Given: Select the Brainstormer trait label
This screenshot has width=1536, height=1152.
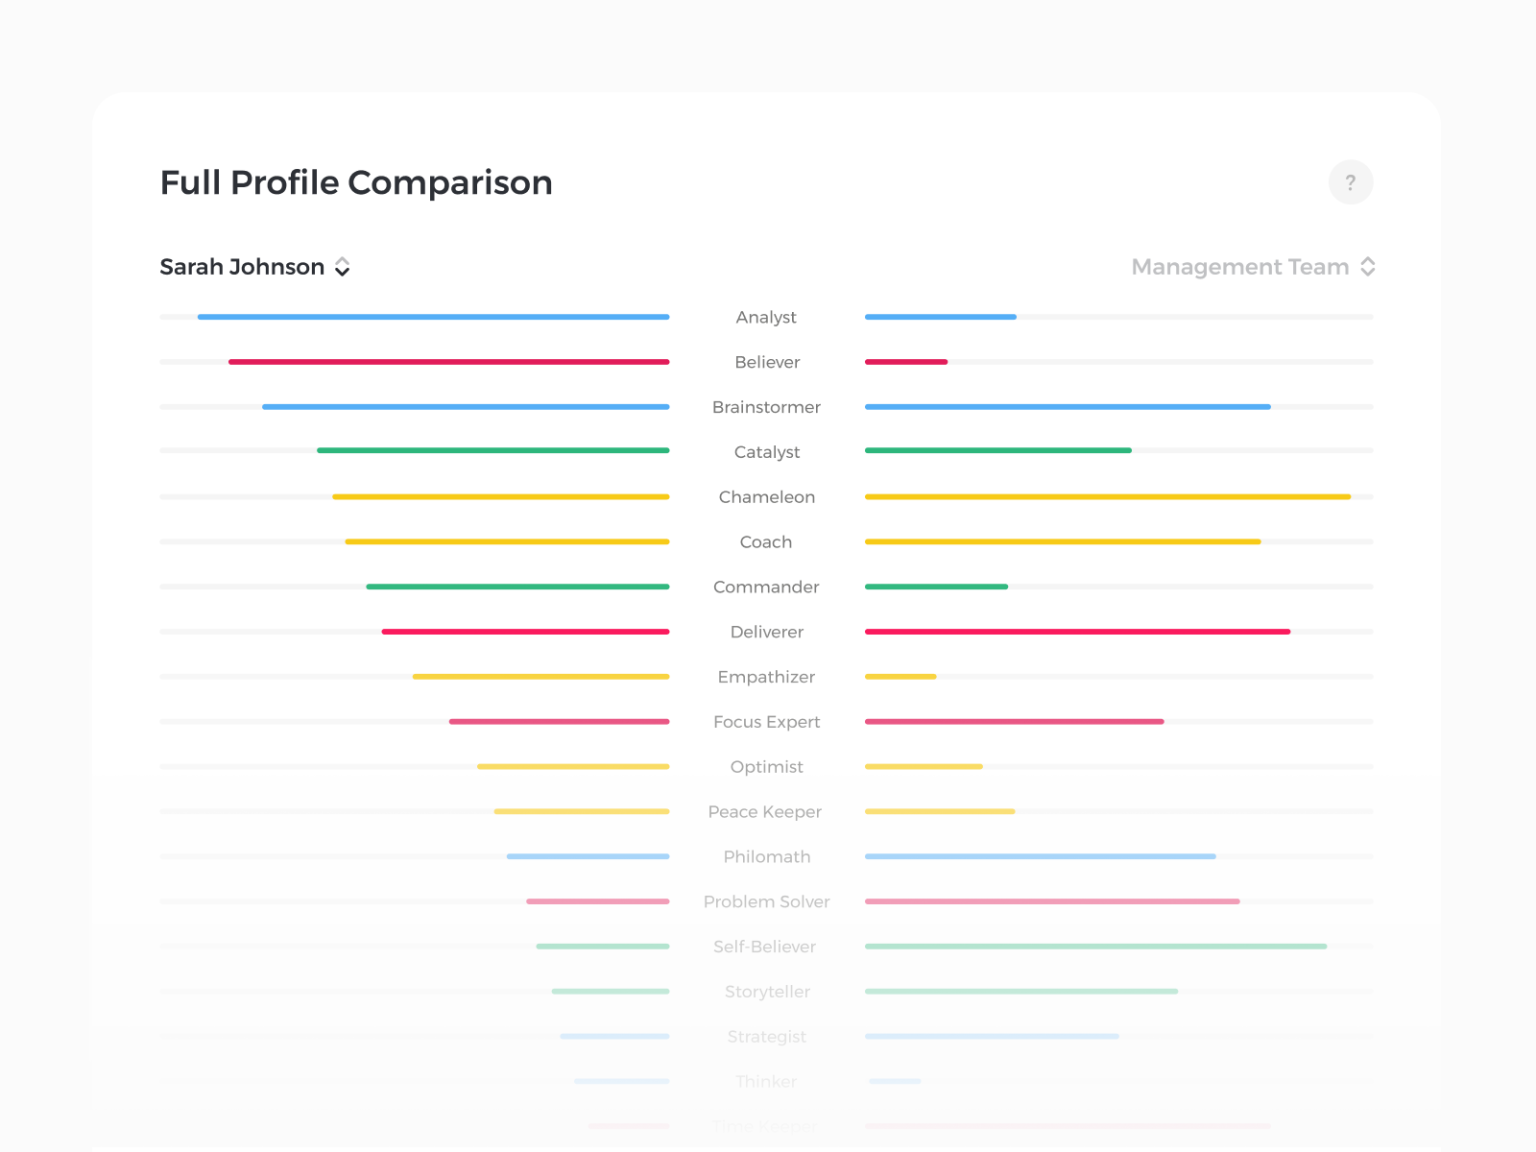Looking at the screenshot, I should pos(766,407).
